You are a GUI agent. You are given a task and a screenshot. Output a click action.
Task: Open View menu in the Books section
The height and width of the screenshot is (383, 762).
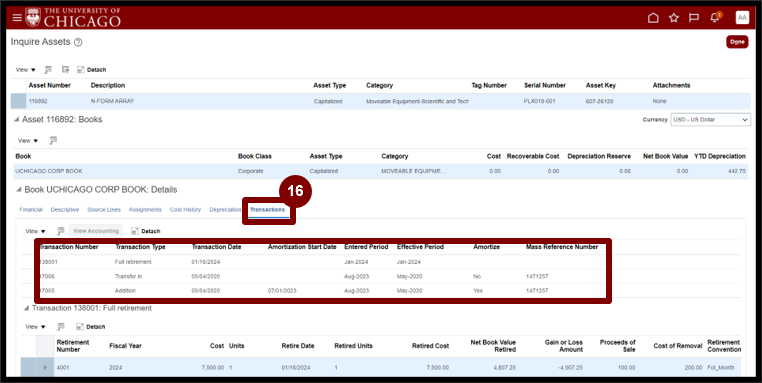pyautogui.click(x=28, y=140)
